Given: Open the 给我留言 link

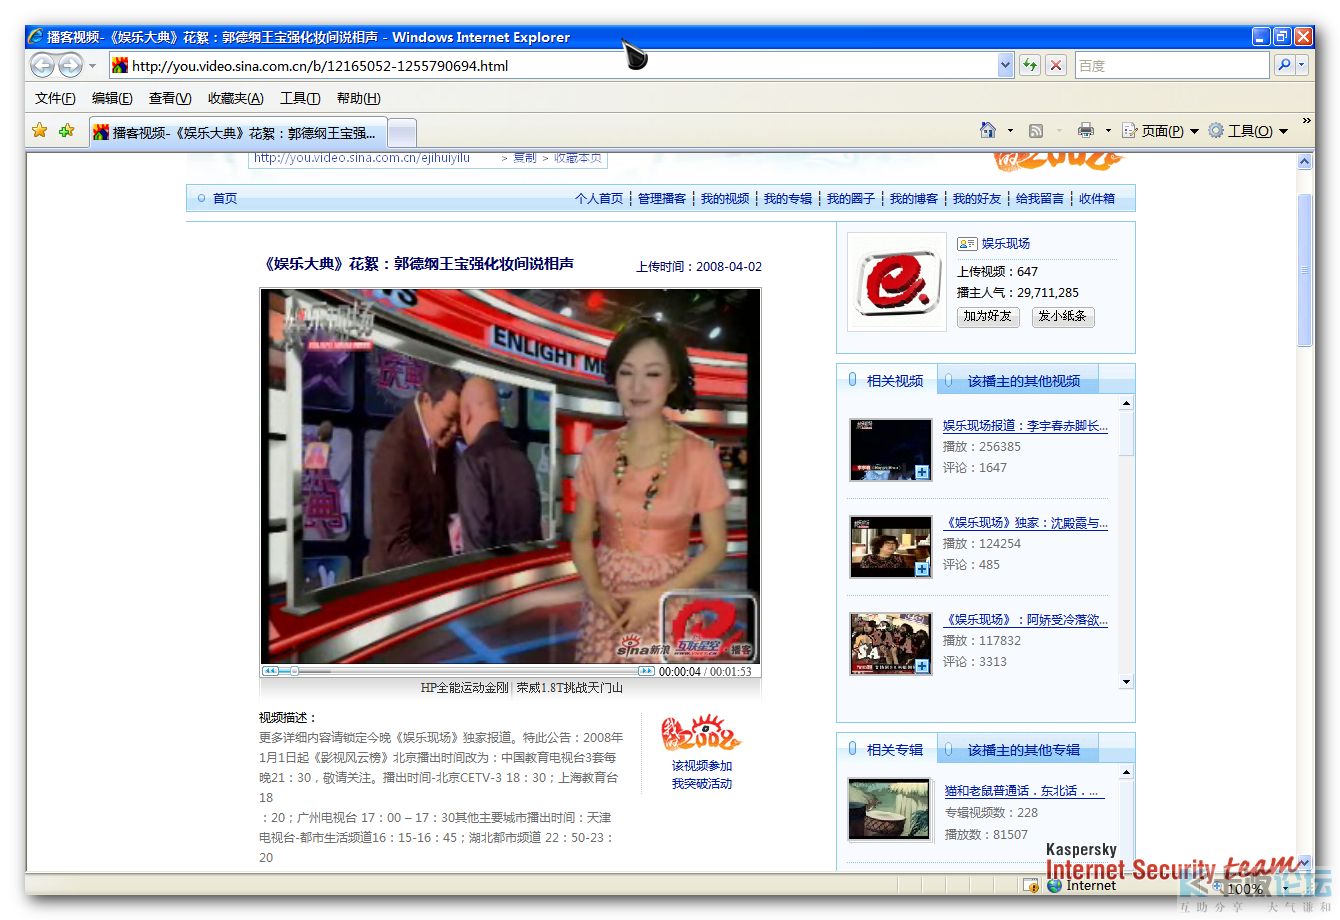Looking at the screenshot, I should [x=1040, y=199].
